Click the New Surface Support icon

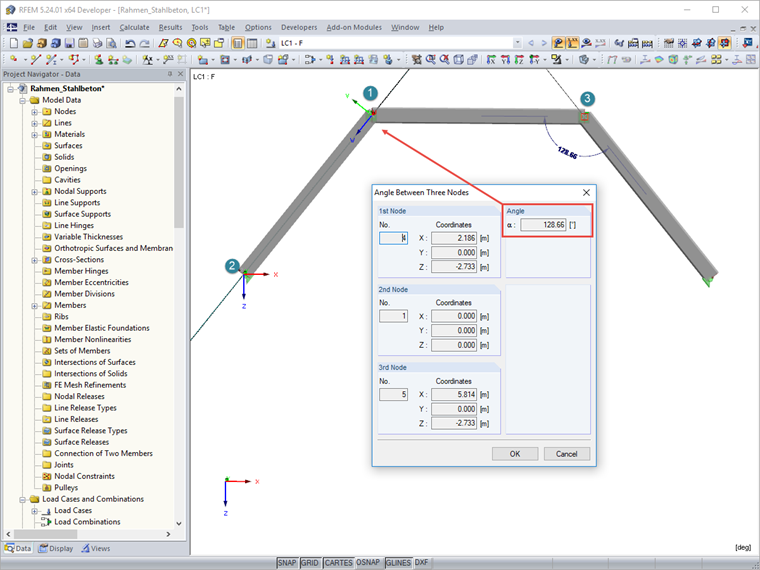tap(127, 60)
